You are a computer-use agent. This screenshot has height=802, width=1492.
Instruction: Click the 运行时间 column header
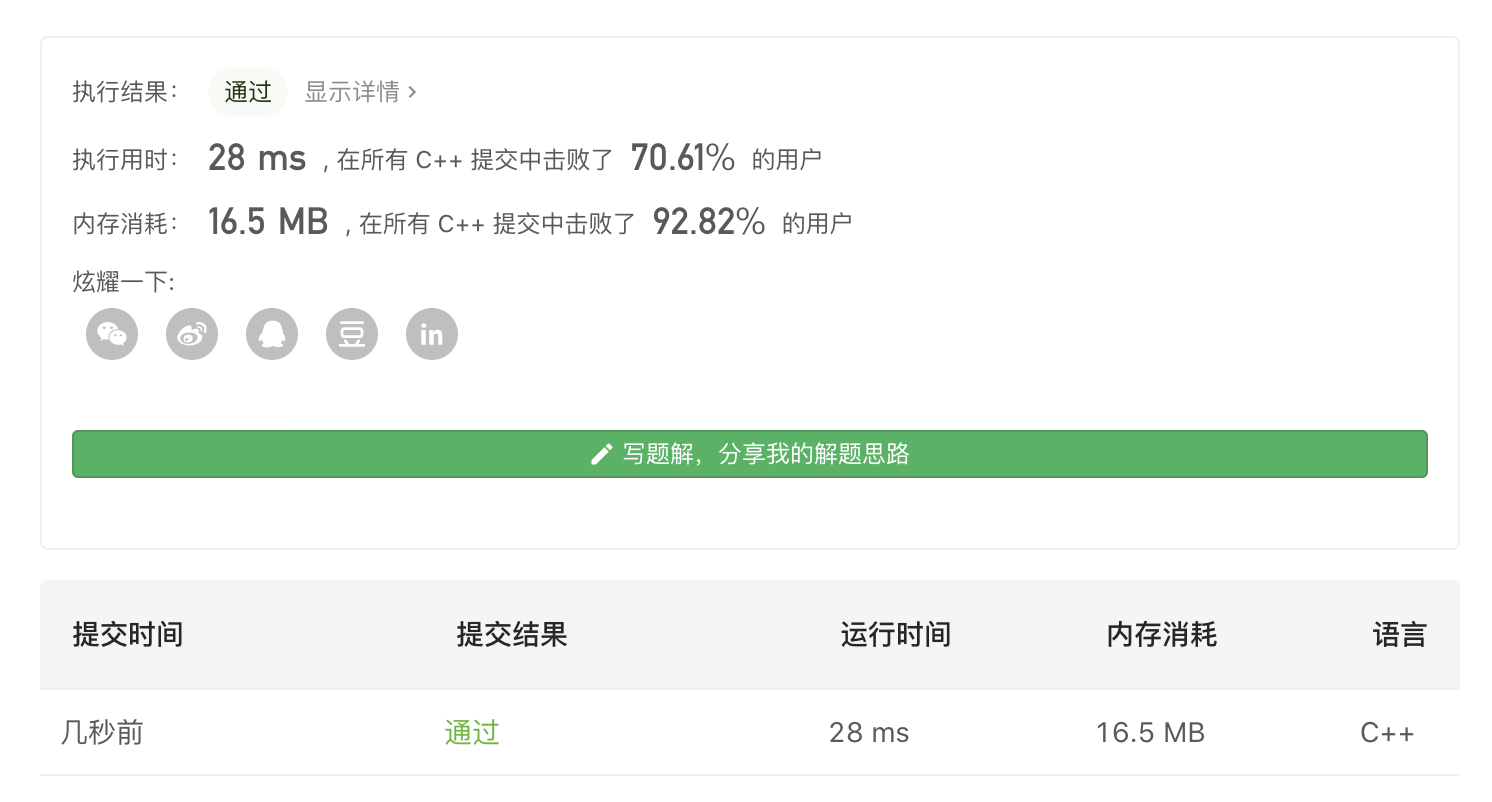pyautogui.click(x=895, y=634)
